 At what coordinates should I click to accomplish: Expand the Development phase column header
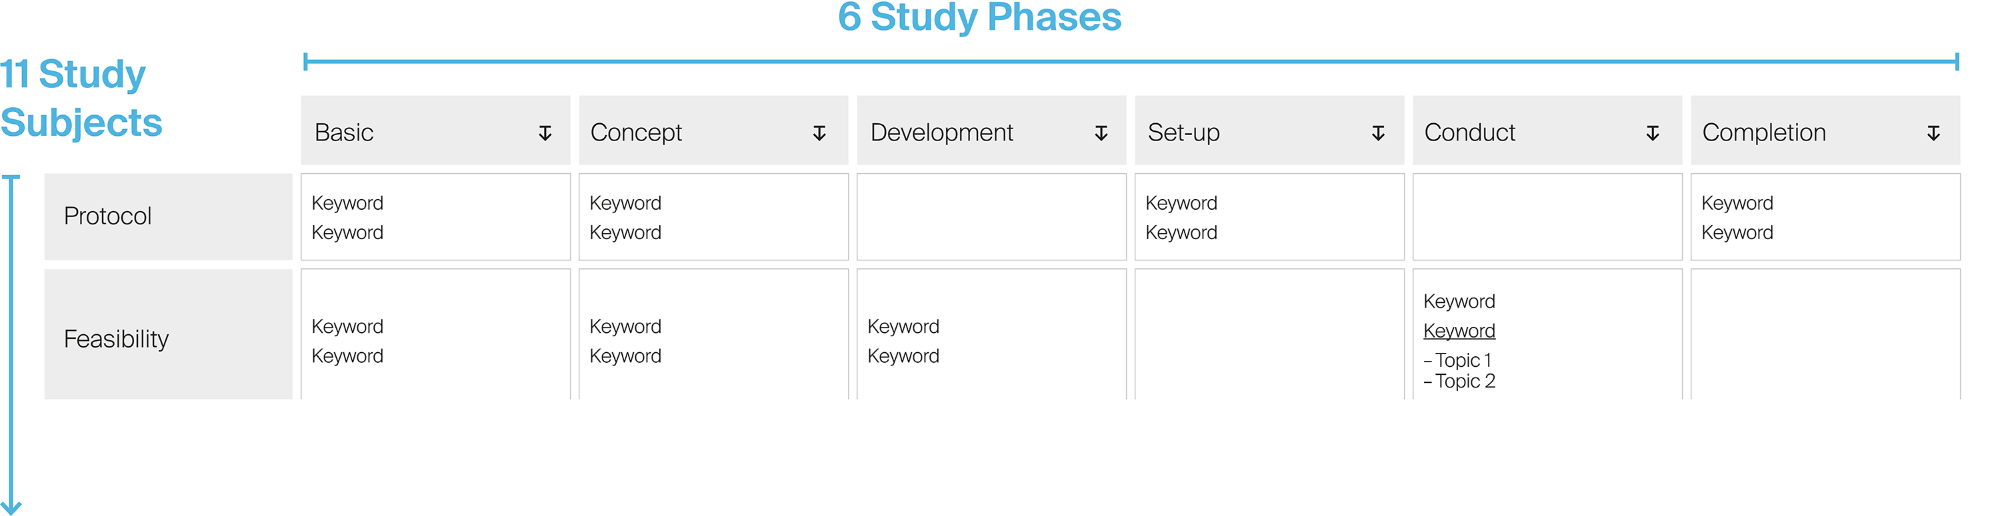tap(992, 130)
